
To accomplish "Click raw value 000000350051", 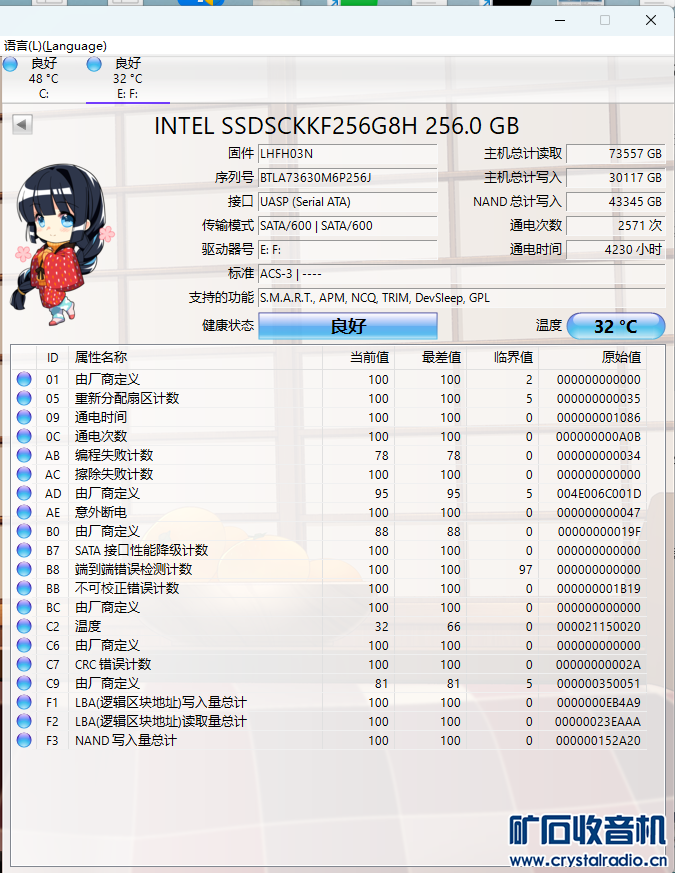I will click(x=599, y=684).
